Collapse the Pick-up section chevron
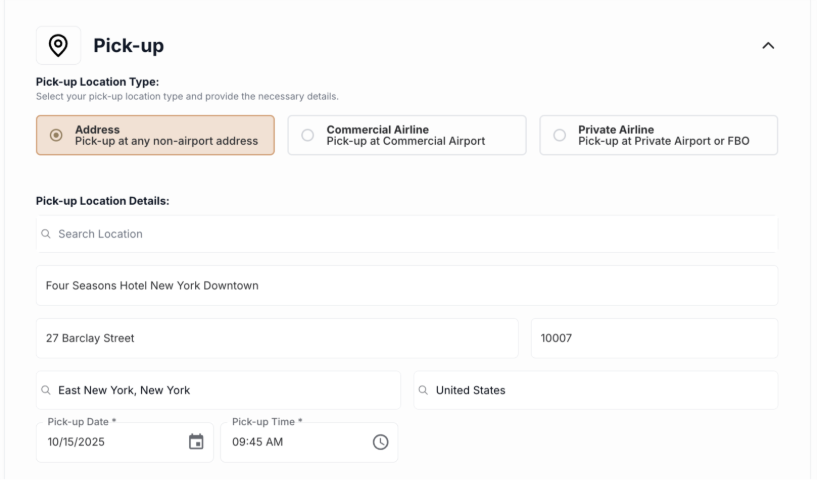 (x=768, y=46)
